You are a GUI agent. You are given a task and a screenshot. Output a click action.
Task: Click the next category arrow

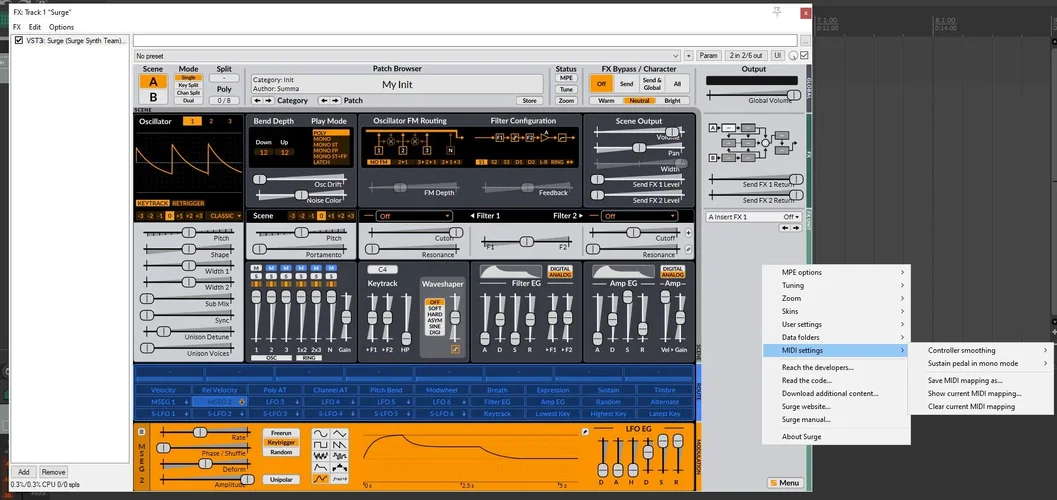[268, 101]
